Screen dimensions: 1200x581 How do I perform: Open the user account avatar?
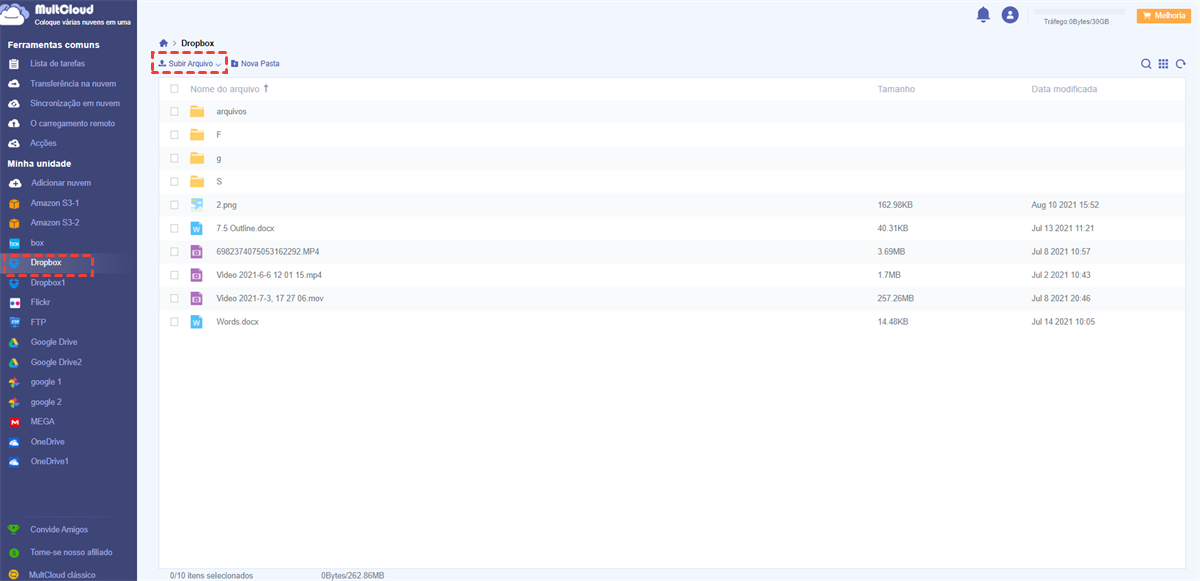pyautogui.click(x=1010, y=15)
